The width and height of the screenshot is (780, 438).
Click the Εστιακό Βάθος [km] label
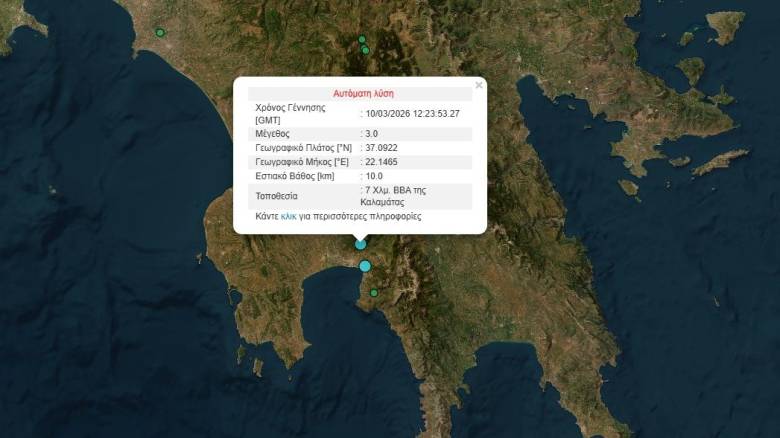click(296, 176)
